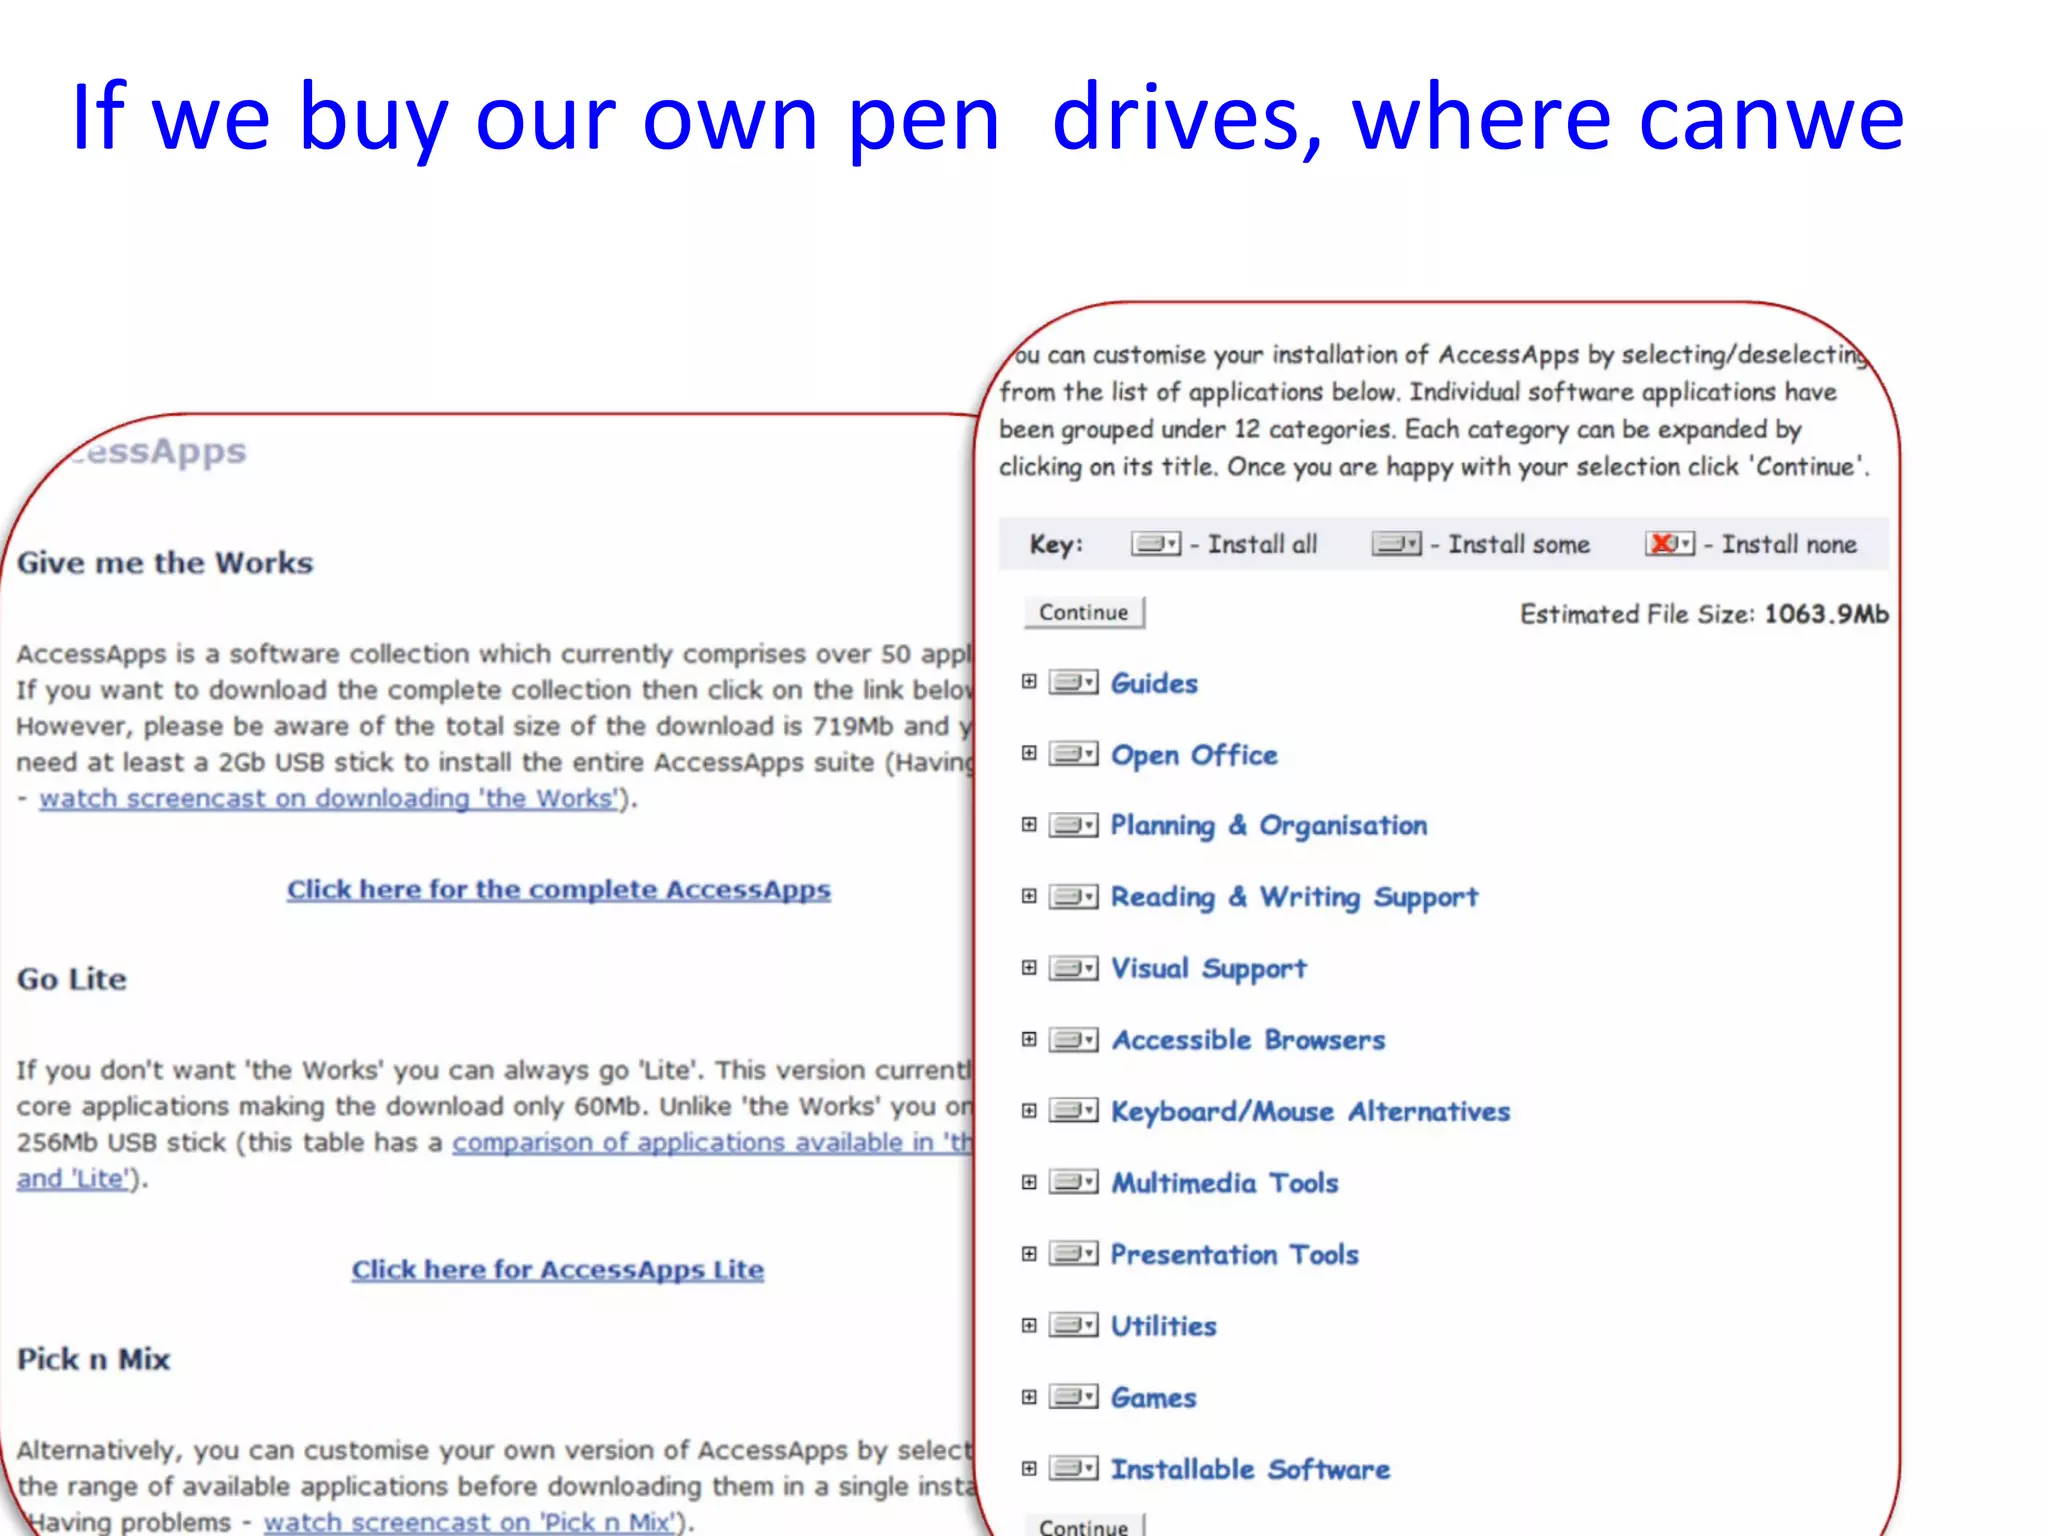Viewport: 2048px width, 1536px height.
Task: Open the Guides category title
Action: tap(1154, 683)
